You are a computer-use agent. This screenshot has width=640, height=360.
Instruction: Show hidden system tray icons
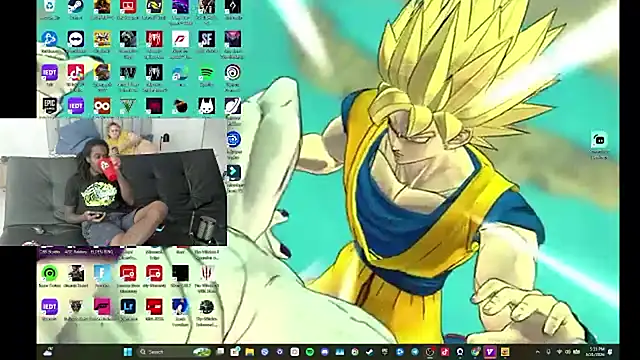click(x=538, y=352)
